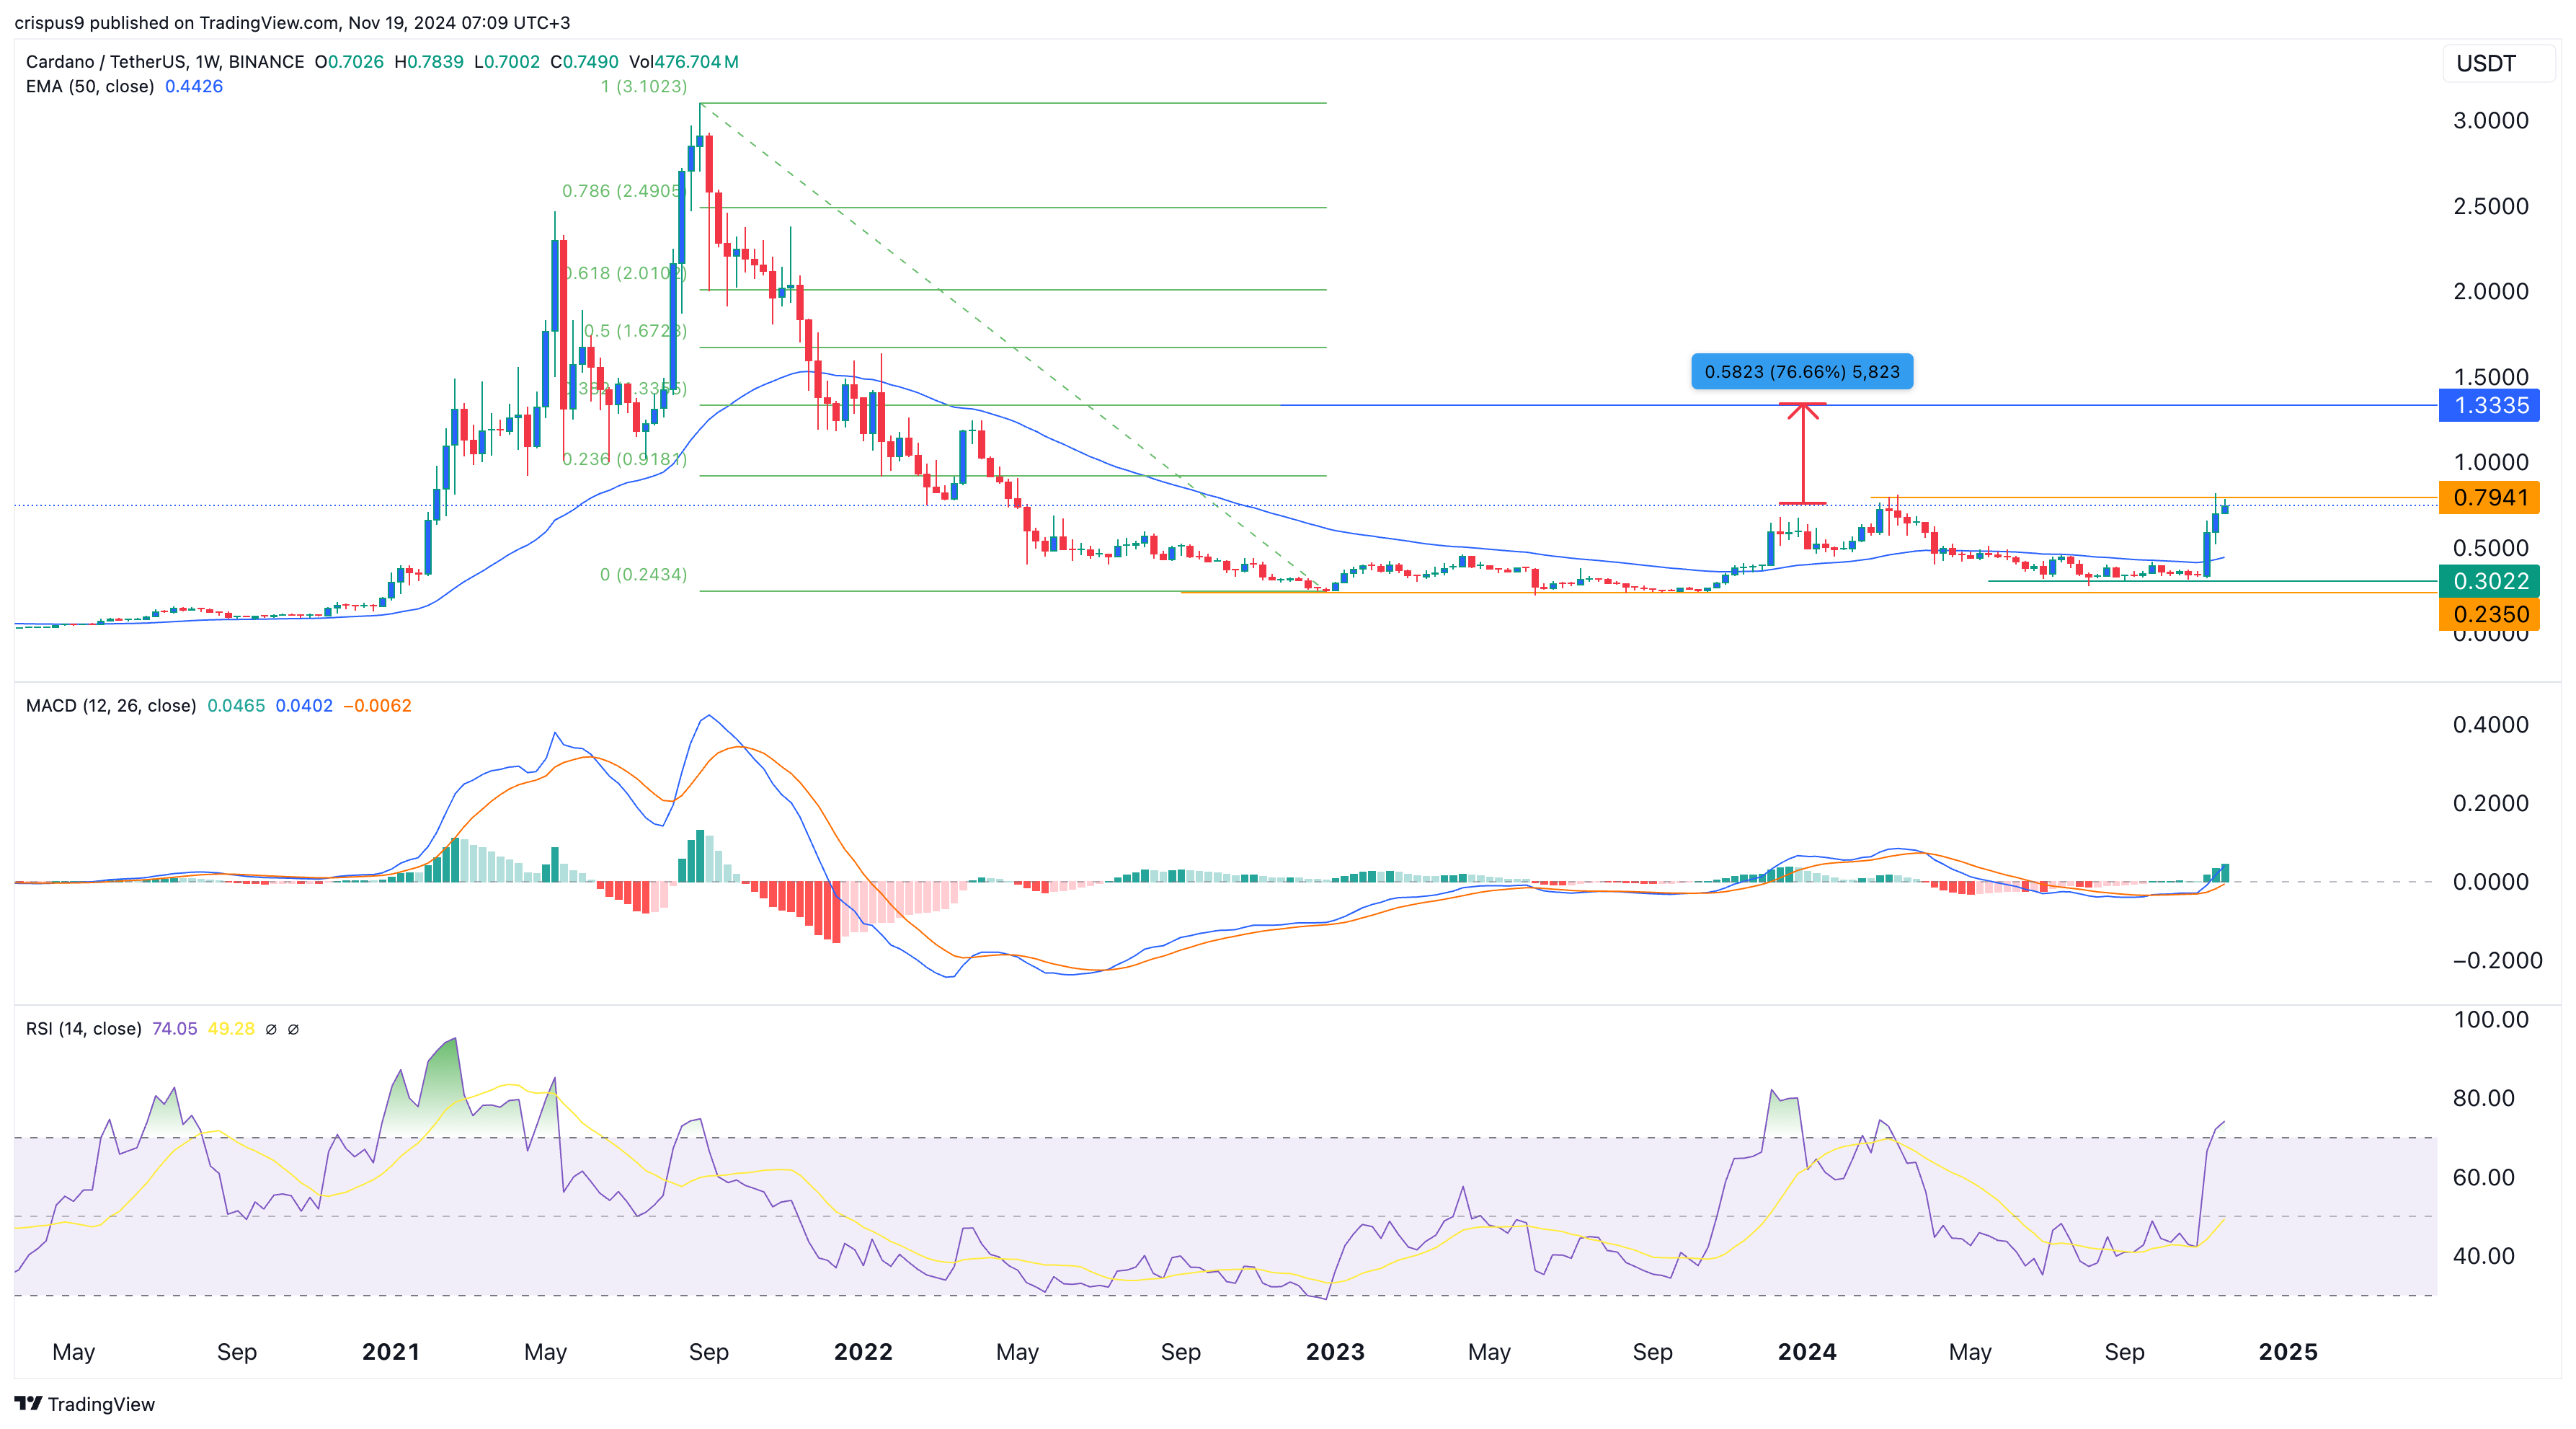The image size is (2576, 1429).
Task: Click the USDT currency label
Action: coord(2485,64)
